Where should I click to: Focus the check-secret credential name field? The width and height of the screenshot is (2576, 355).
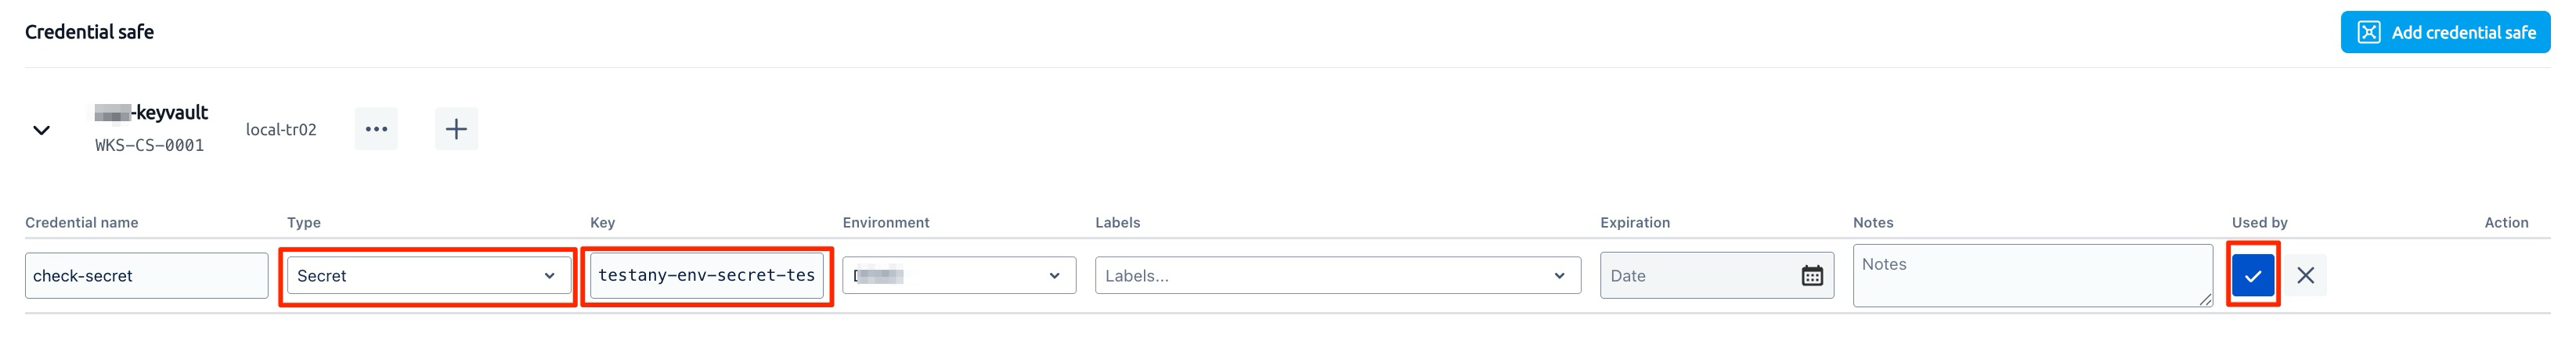coord(146,276)
